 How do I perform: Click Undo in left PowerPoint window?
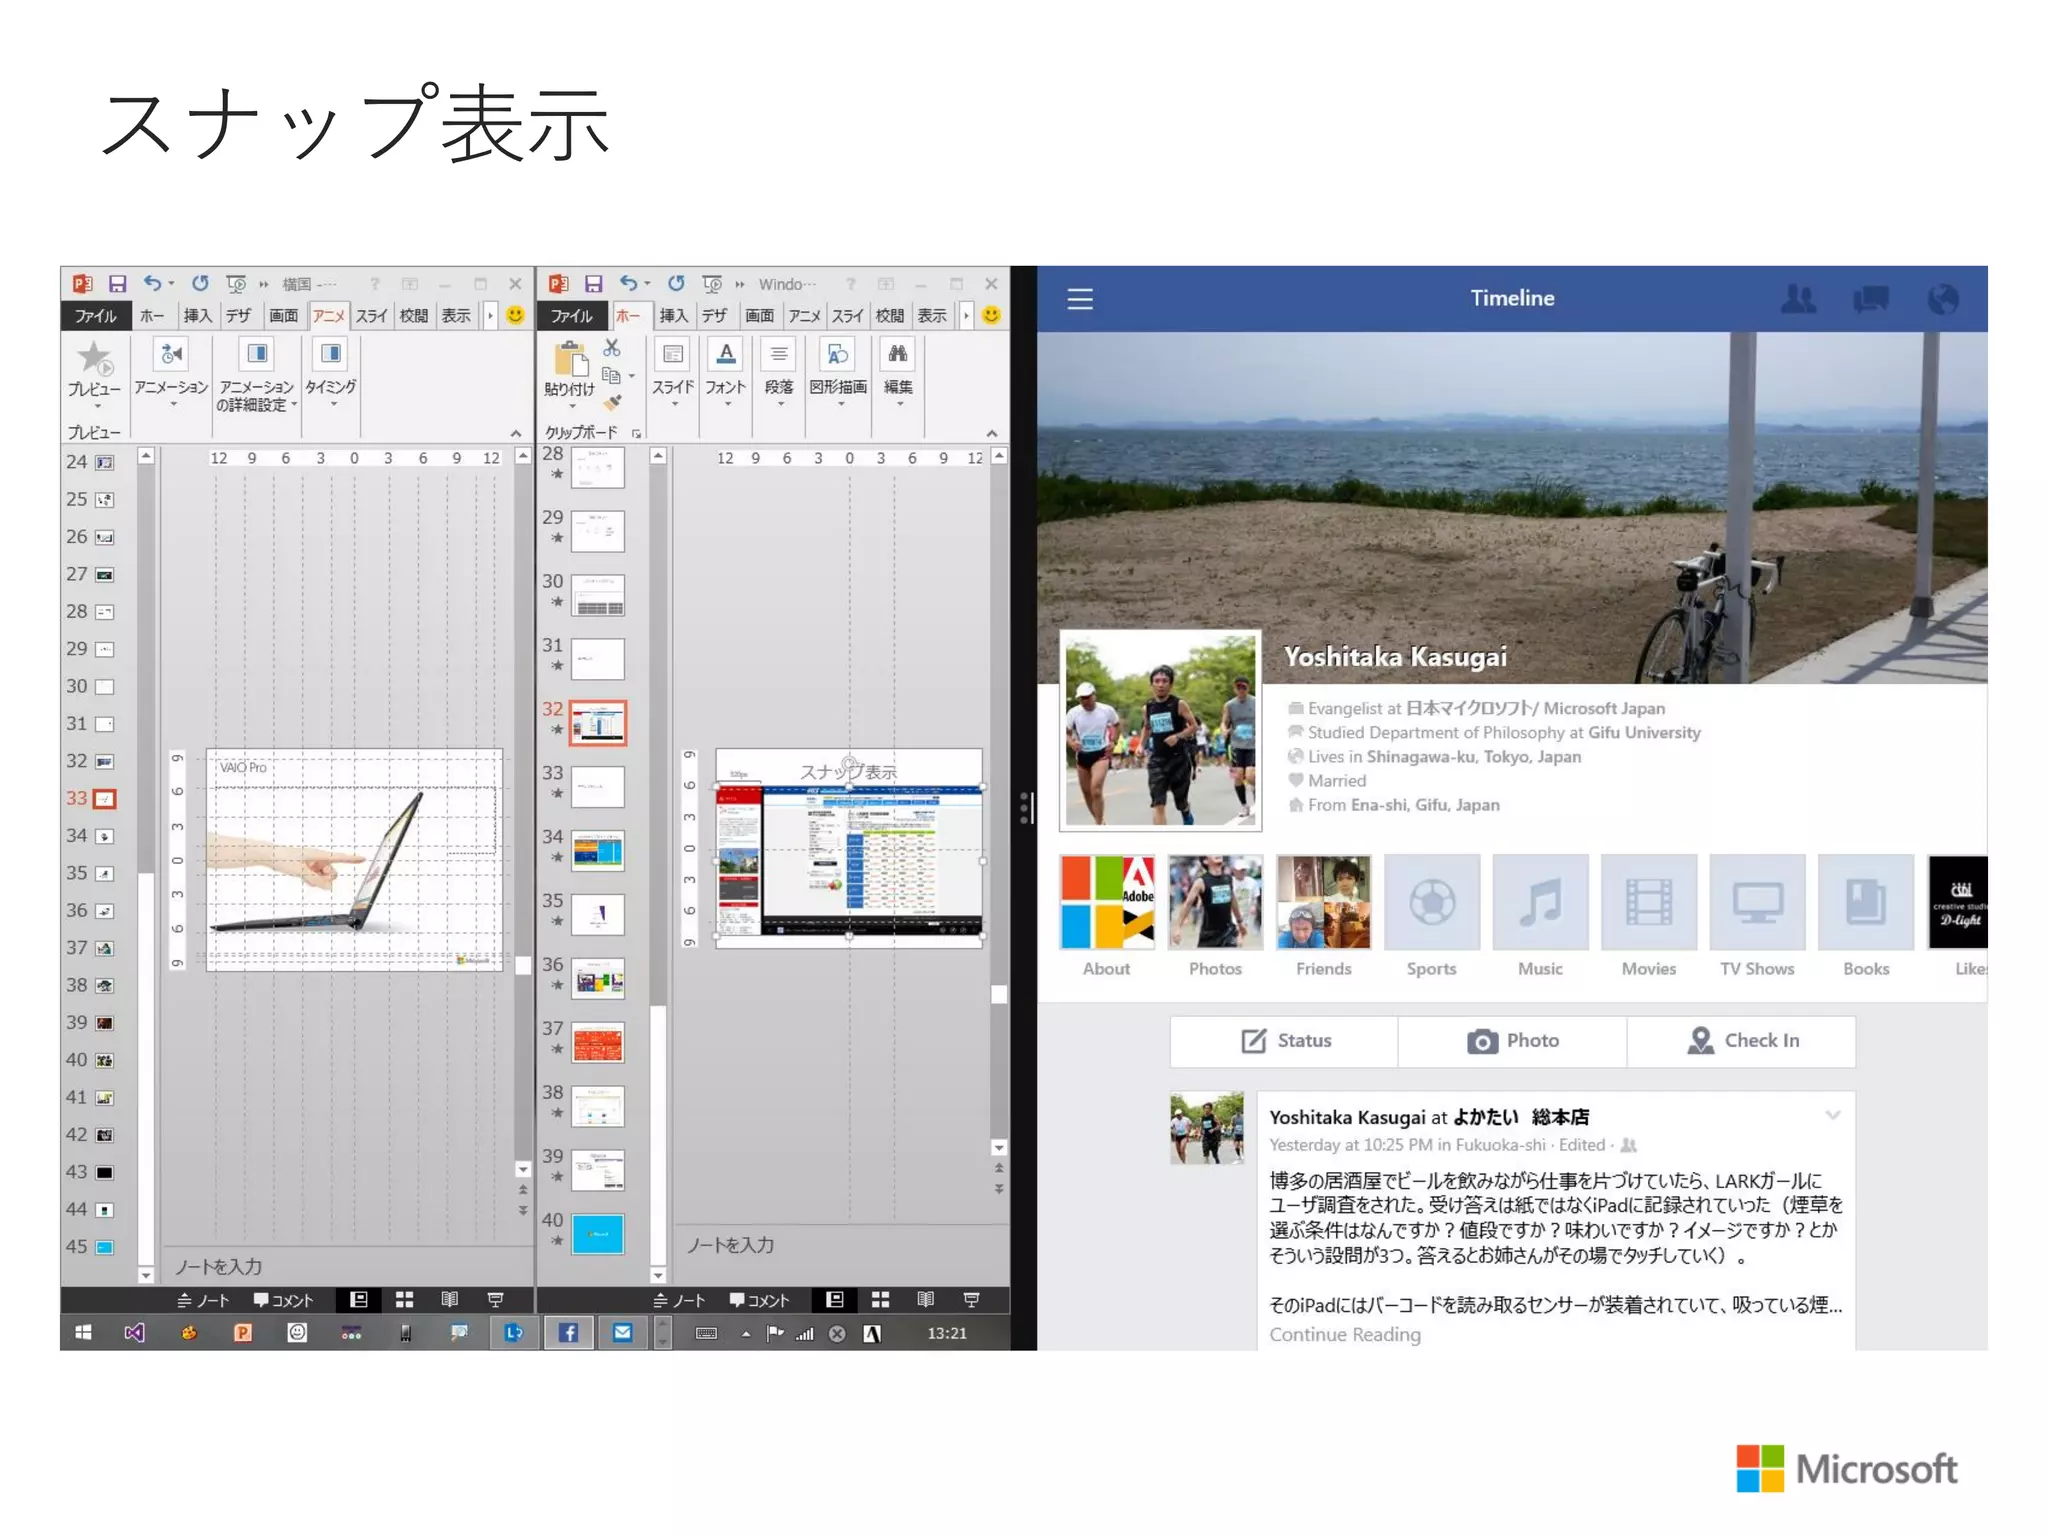153,284
